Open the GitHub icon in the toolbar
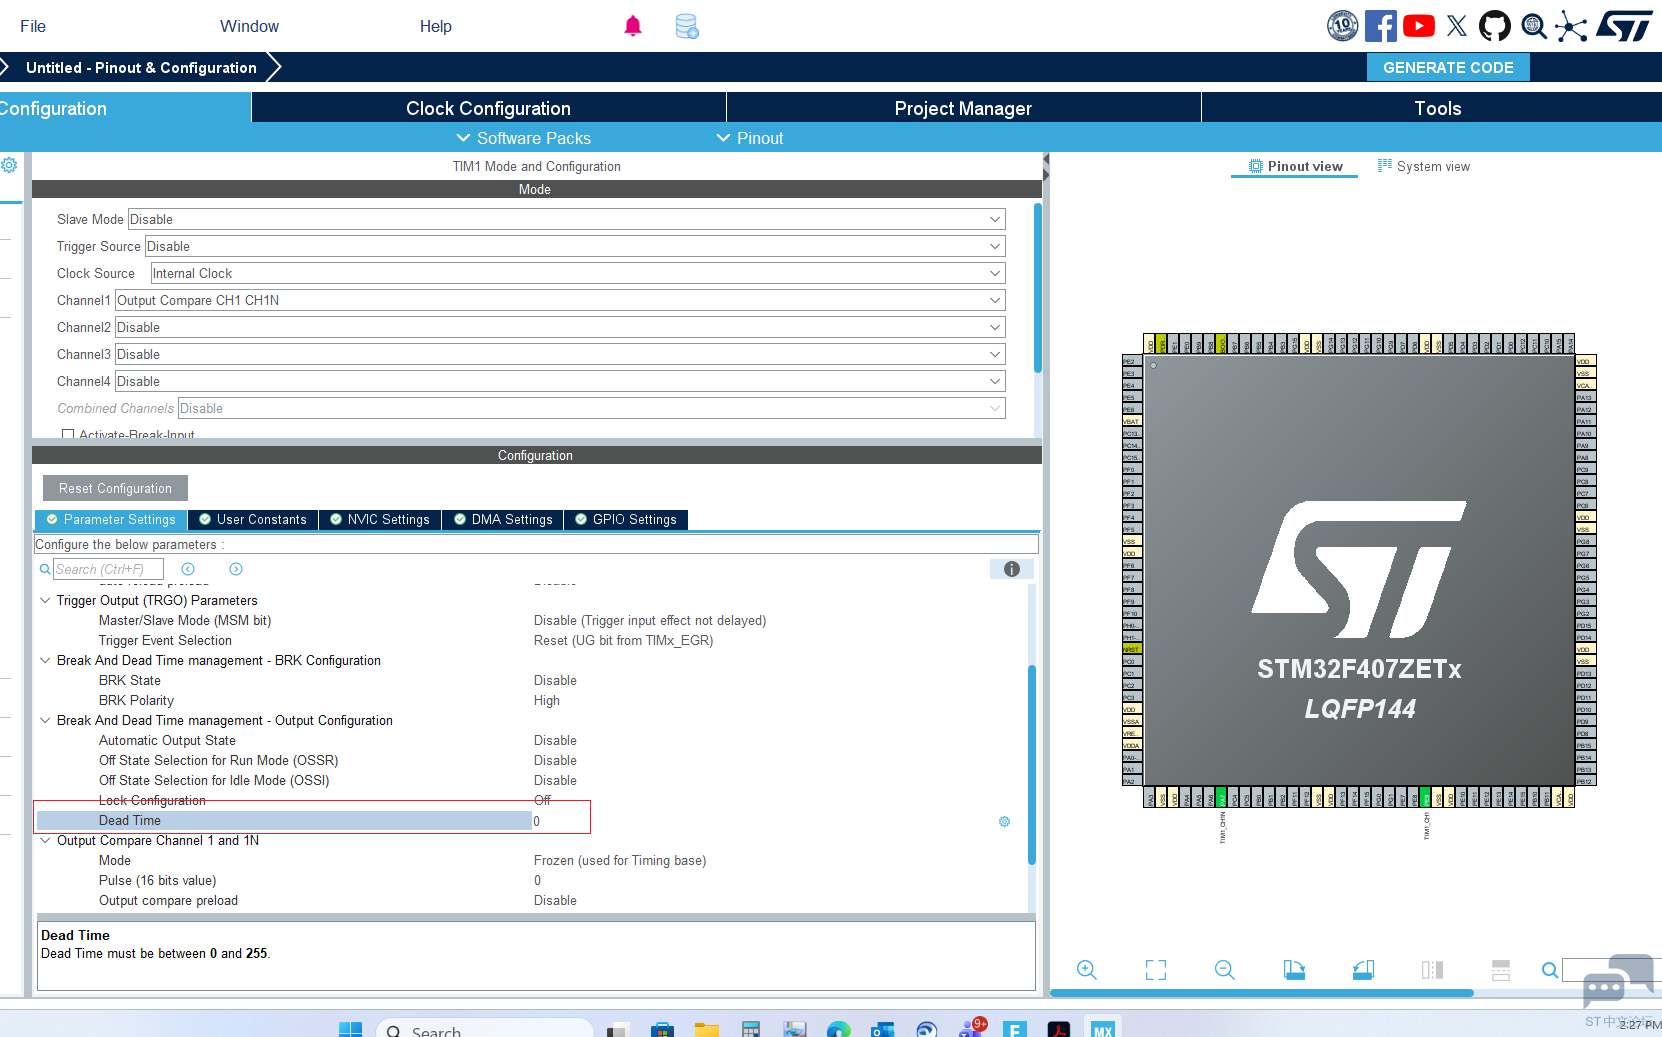The height and width of the screenshot is (1037, 1662). [x=1494, y=26]
